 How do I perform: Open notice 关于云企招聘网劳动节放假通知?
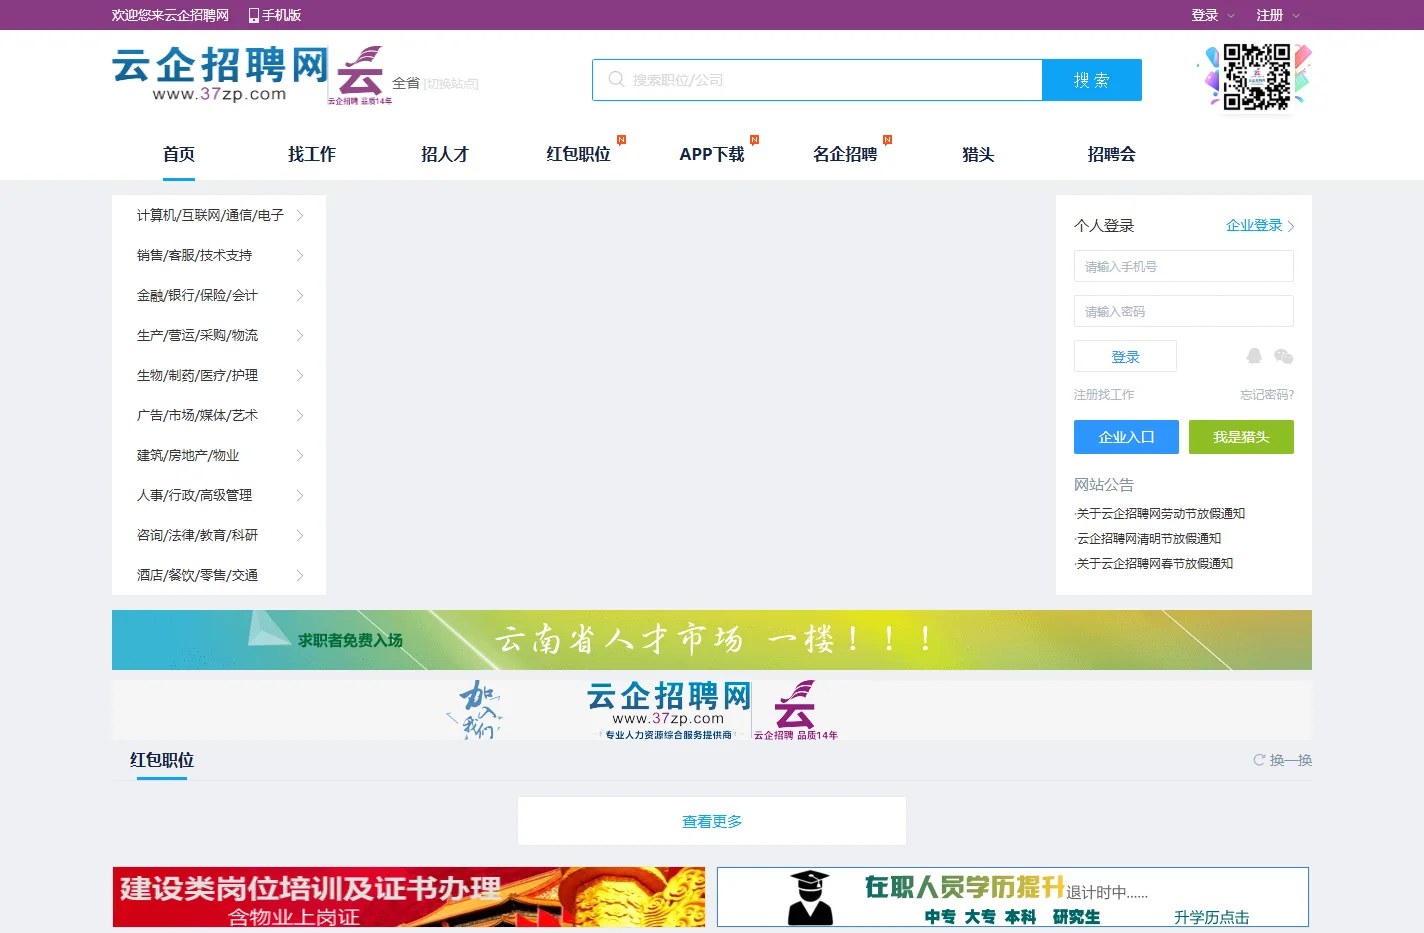click(1160, 513)
